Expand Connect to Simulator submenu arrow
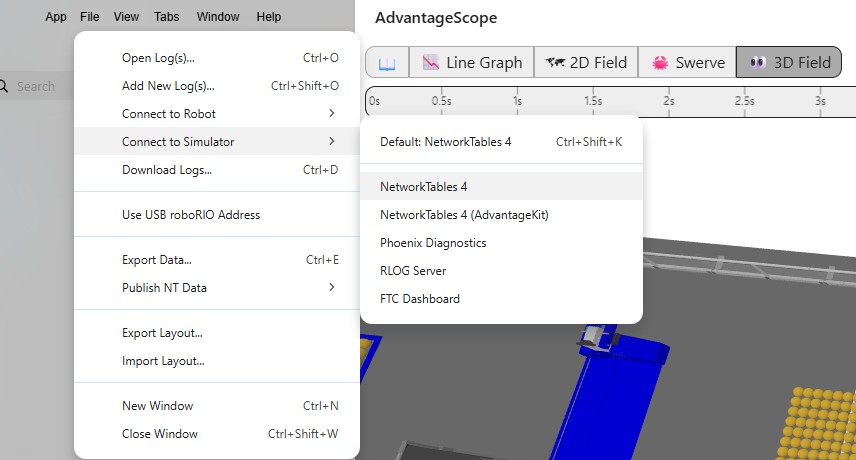Viewport: 856px width, 460px height. click(x=331, y=141)
